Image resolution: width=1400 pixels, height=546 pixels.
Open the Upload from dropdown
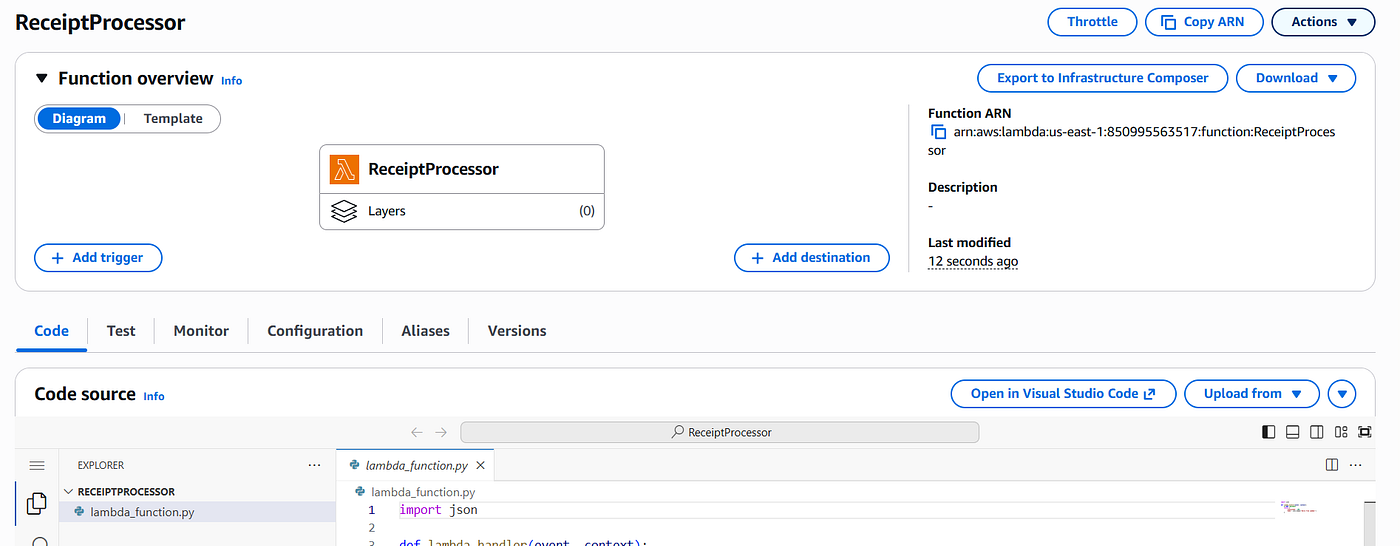click(1252, 394)
